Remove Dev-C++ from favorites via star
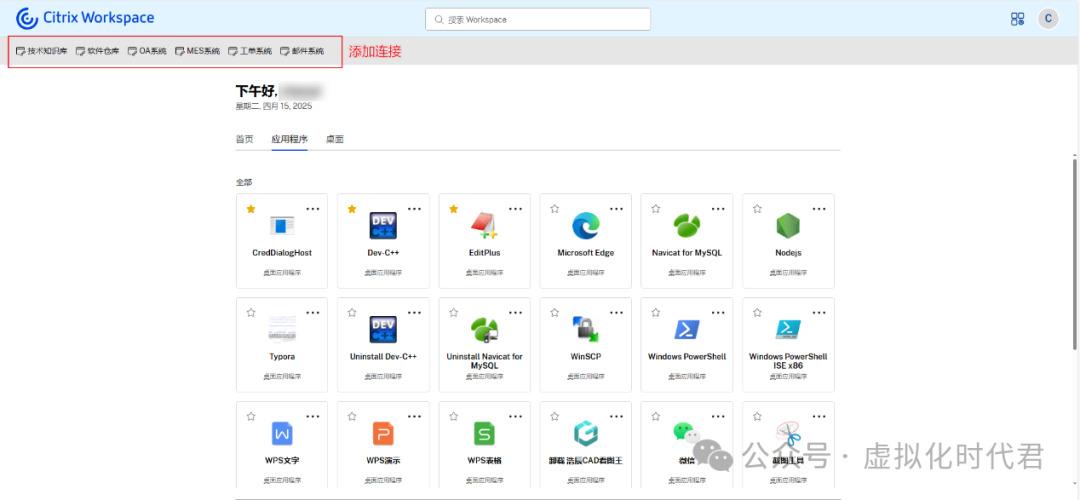Image resolution: width=1080 pixels, height=500 pixels. (x=352, y=209)
